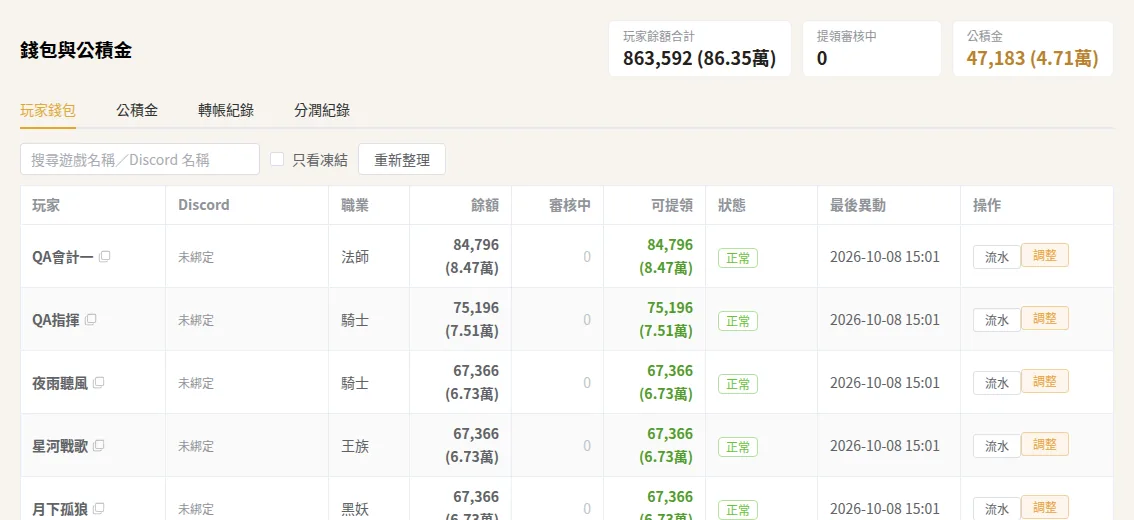This screenshot has width=1134, height=520.
Task: Focus the 搜尋遊戲名稱／Discord 名稱 search field
Action: (140, 159)
